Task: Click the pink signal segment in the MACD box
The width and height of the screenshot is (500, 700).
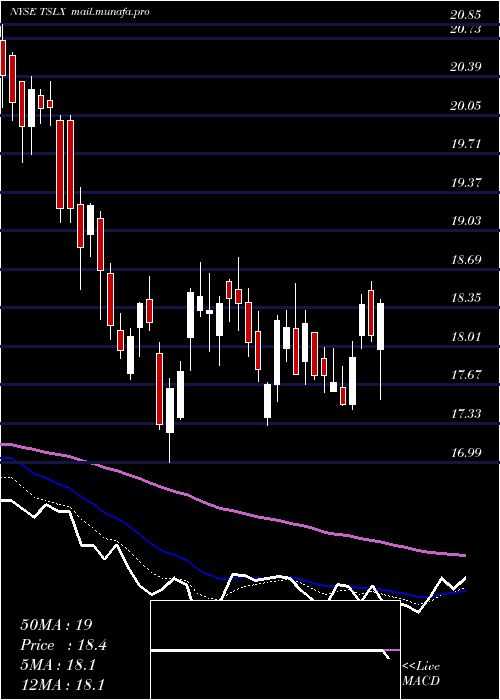Action: click(392, 650)
